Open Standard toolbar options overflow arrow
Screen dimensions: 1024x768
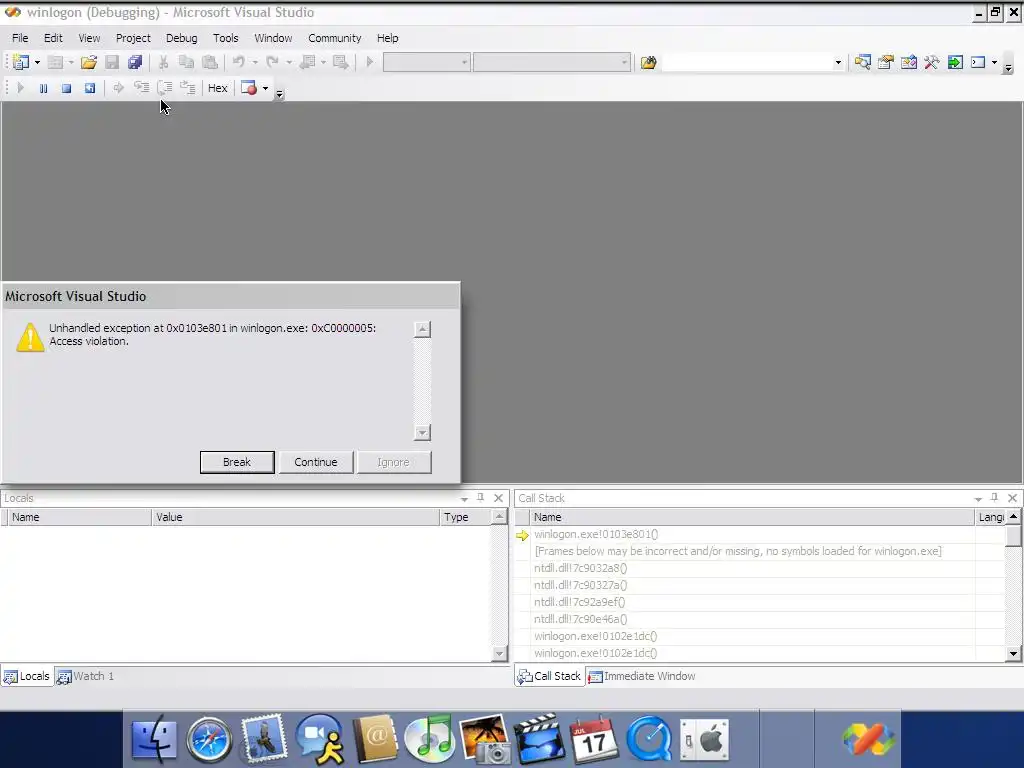pyautogui.click(x=1008, y=68)
